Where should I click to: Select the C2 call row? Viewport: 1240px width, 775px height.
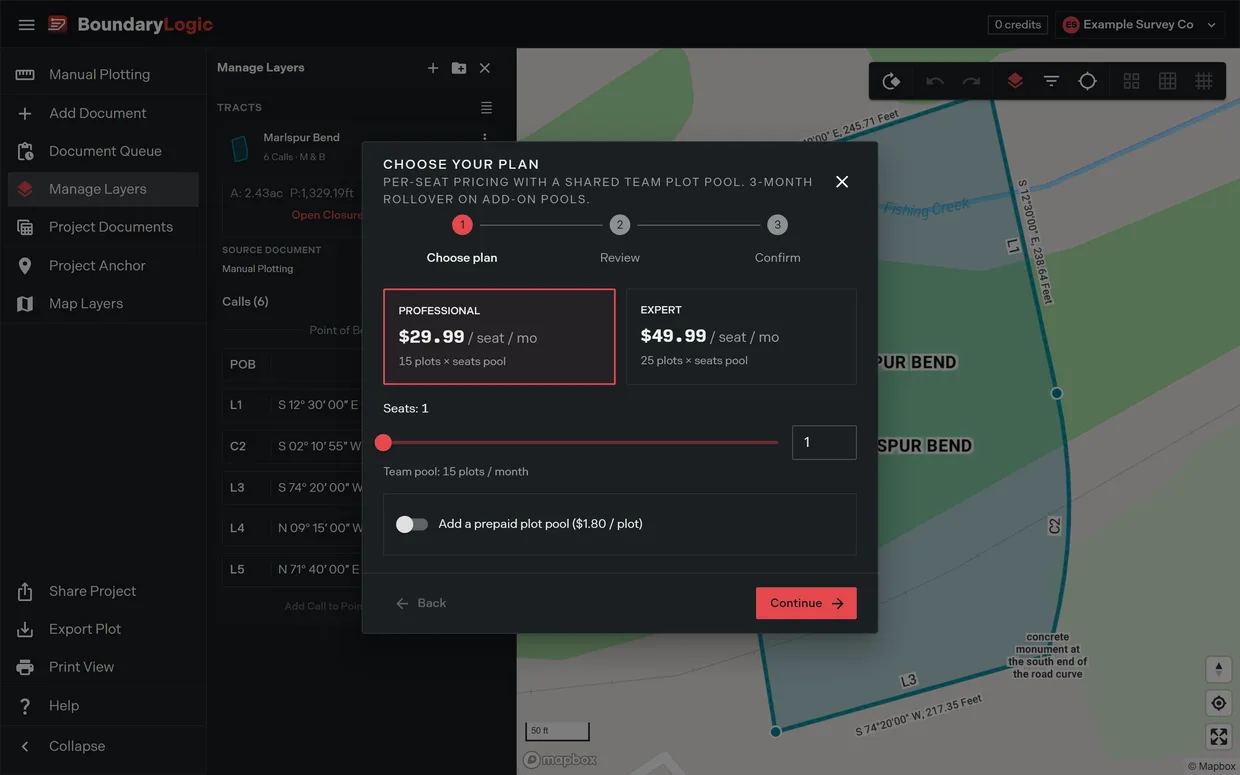(292, 446)
